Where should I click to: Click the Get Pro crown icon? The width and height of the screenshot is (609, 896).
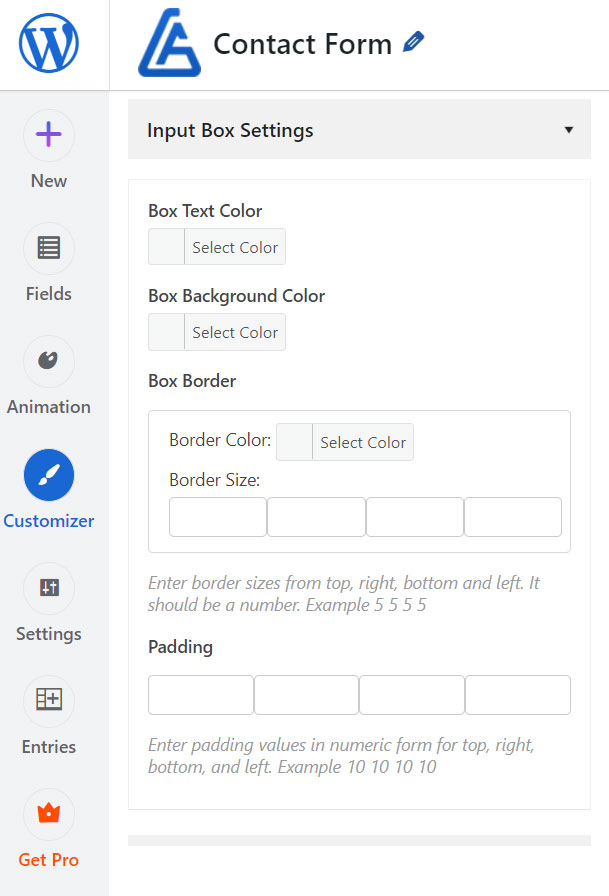(49, 814)
